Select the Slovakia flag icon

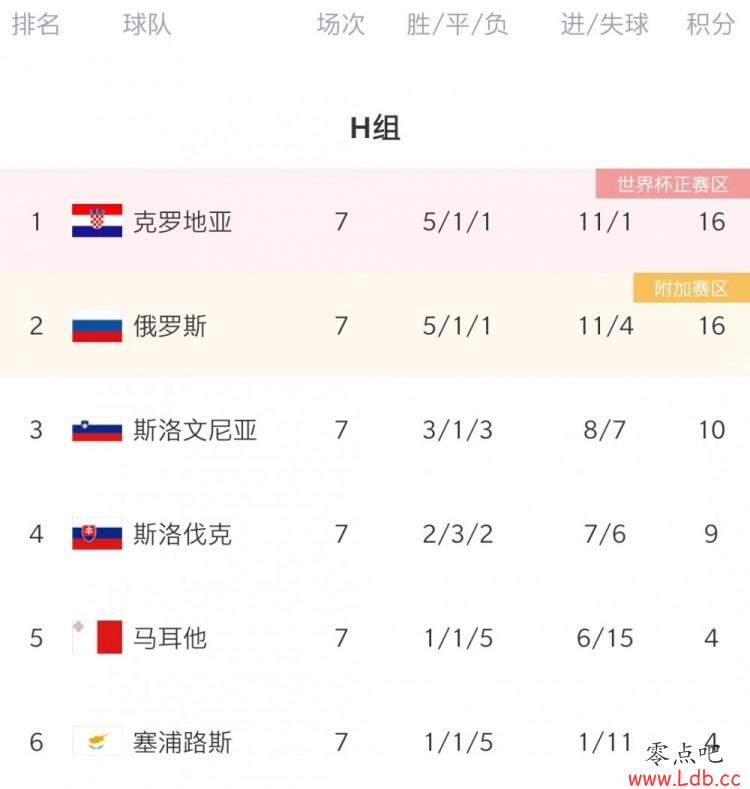pos(97,533)
